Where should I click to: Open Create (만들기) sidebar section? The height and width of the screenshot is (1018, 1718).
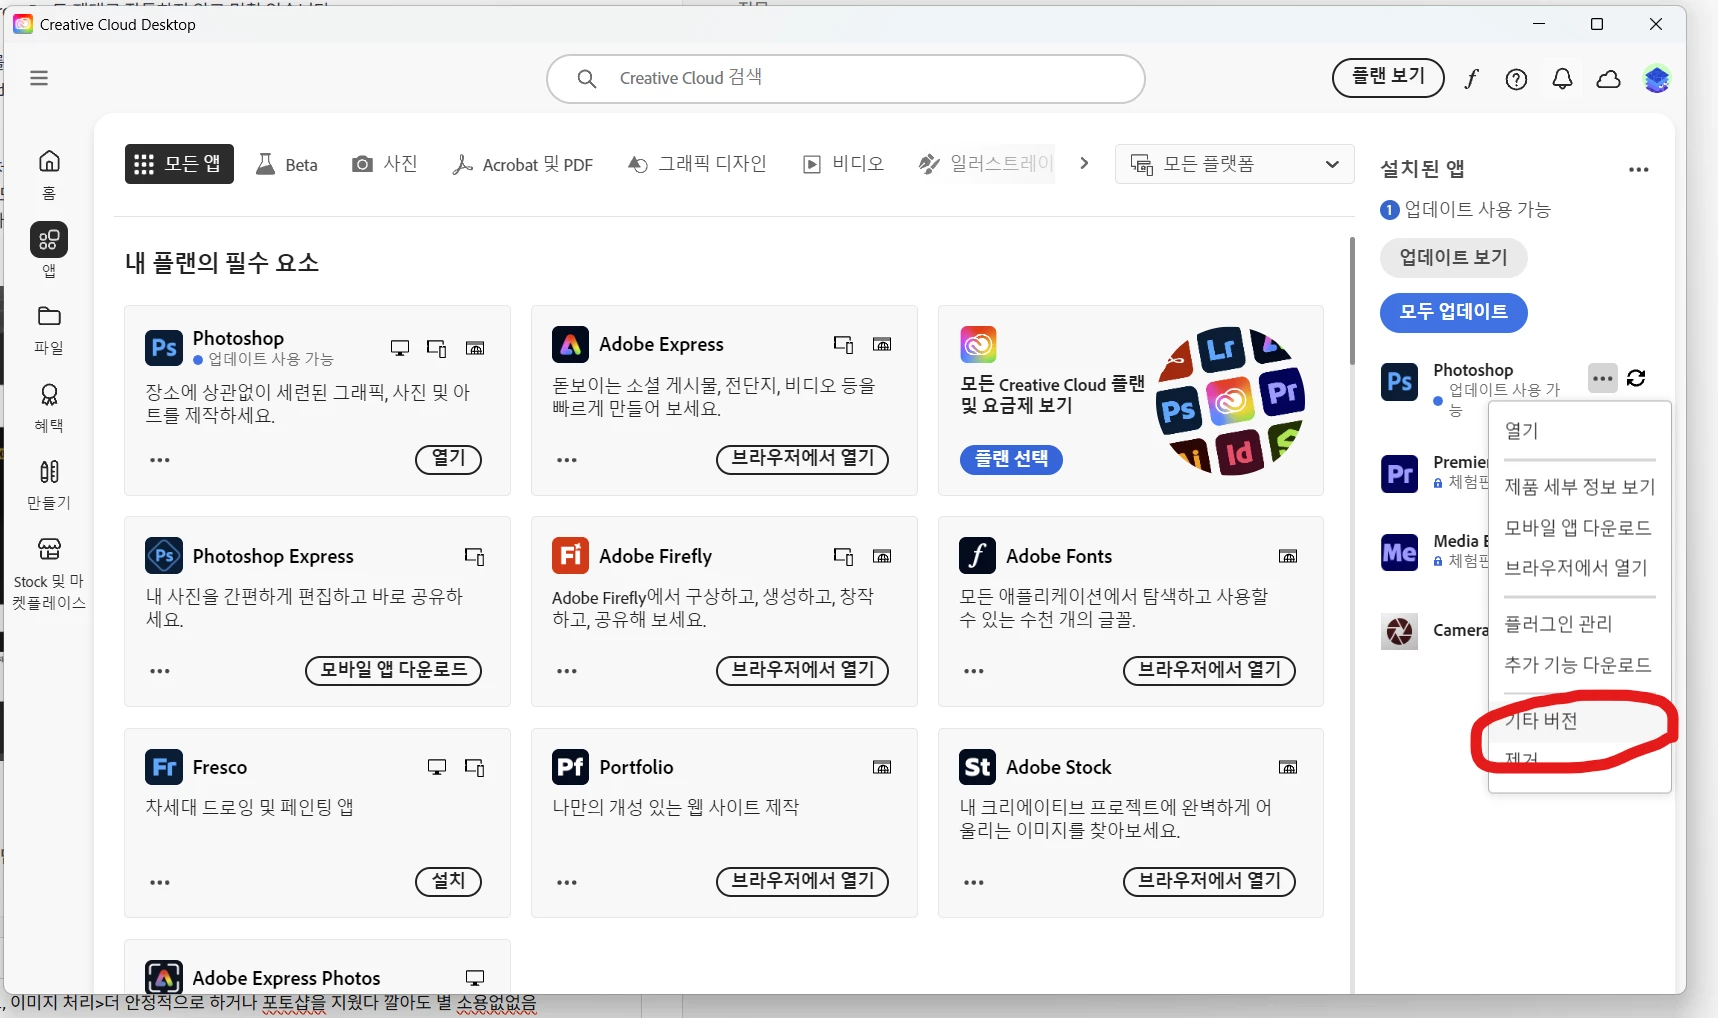coord(49,485)
